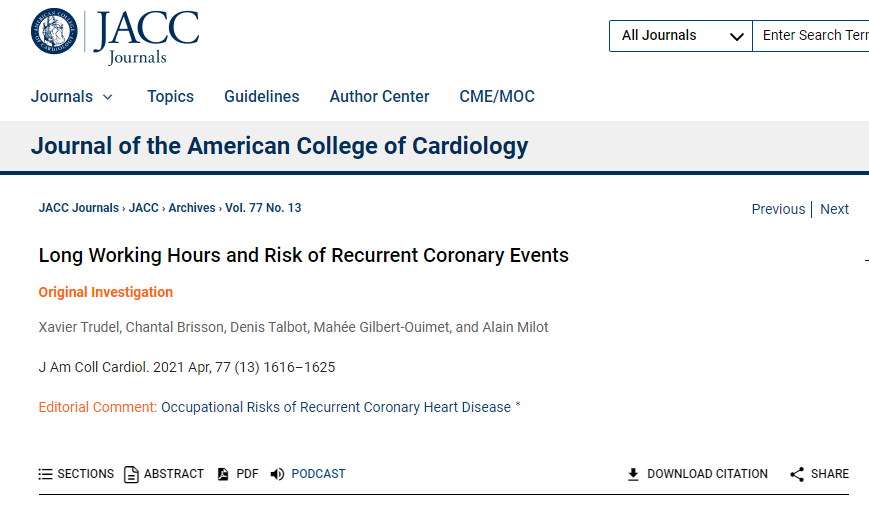869x508 pixels.
Task: Open the PDF file icon
Action: tap(223, 474)
